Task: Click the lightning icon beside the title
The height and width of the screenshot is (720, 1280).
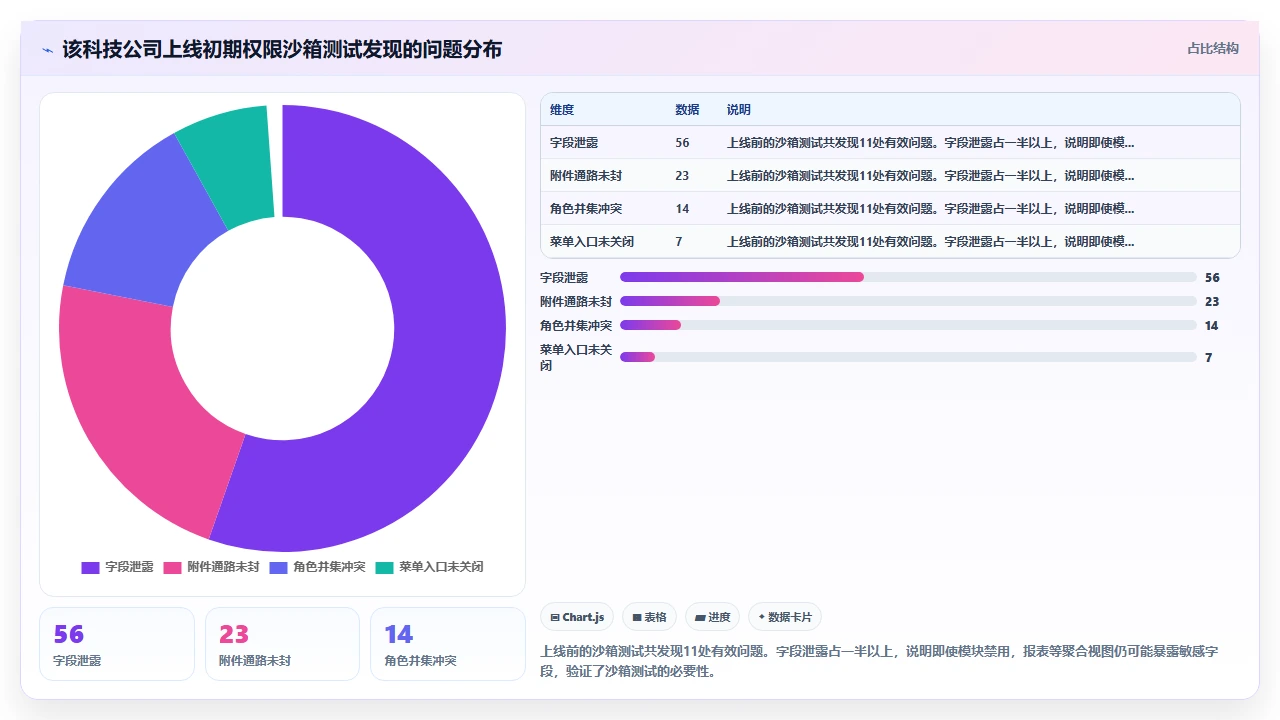Action: point(47,49)
